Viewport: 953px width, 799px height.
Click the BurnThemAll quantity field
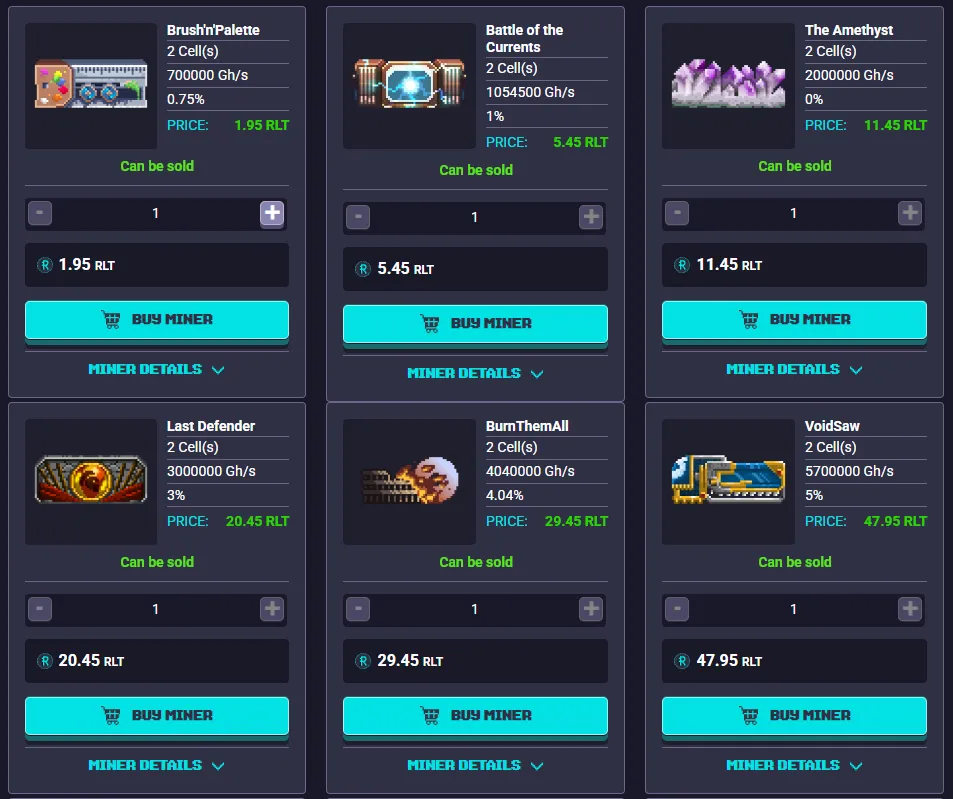pos(475,609)
